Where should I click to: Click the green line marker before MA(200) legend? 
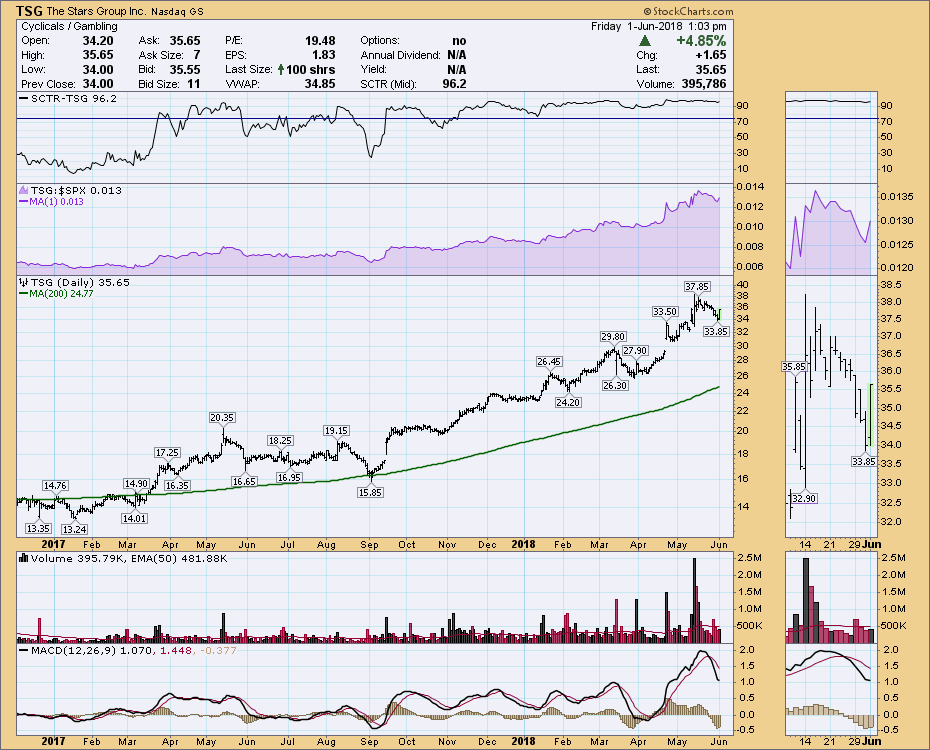(x=24, y=293)
